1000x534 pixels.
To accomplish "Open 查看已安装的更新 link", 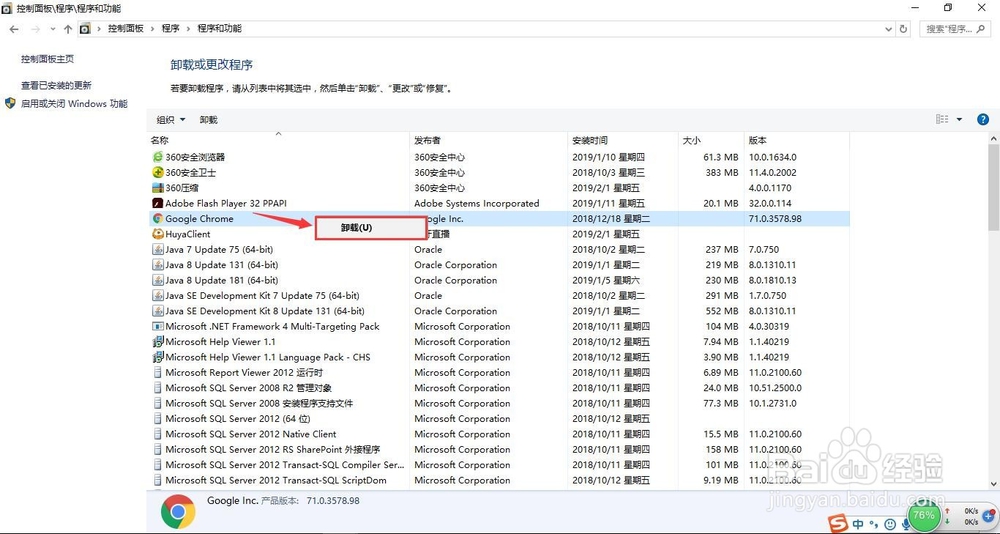I will pyautogui.click(x=56, y=85).
